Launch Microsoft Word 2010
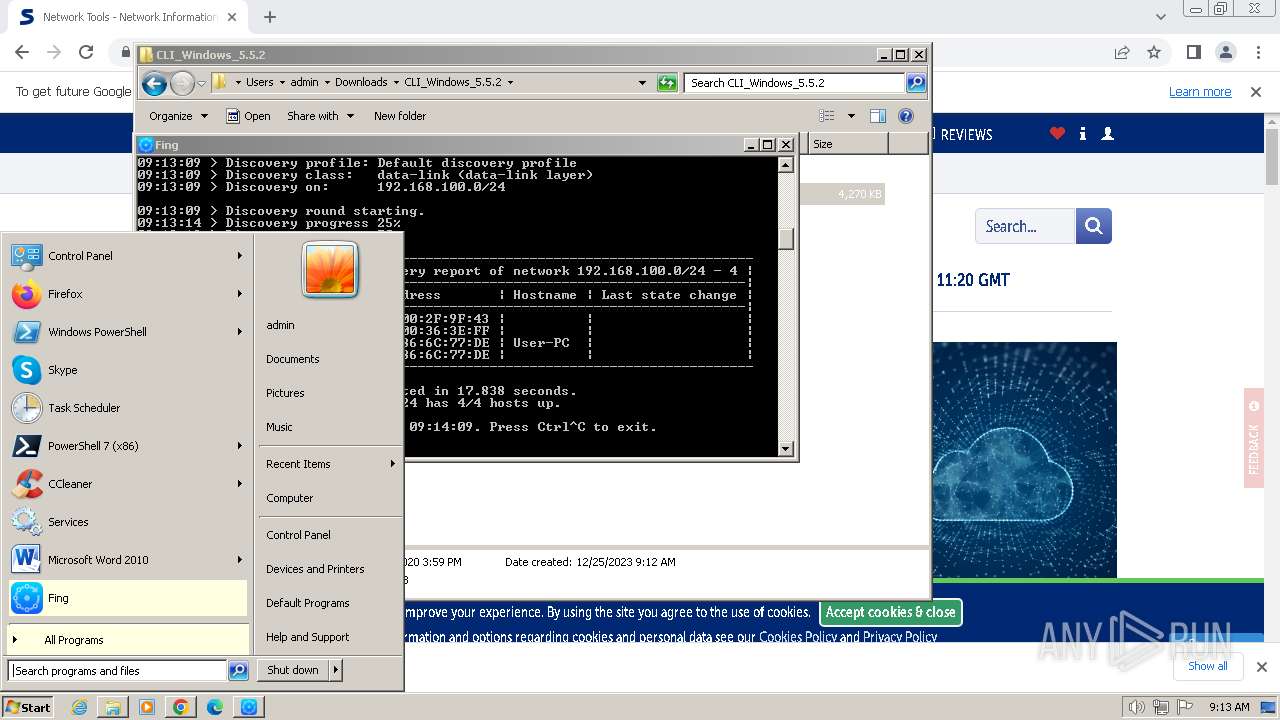The height and width of the screenshot is (720, 1280). click(127, 560)
